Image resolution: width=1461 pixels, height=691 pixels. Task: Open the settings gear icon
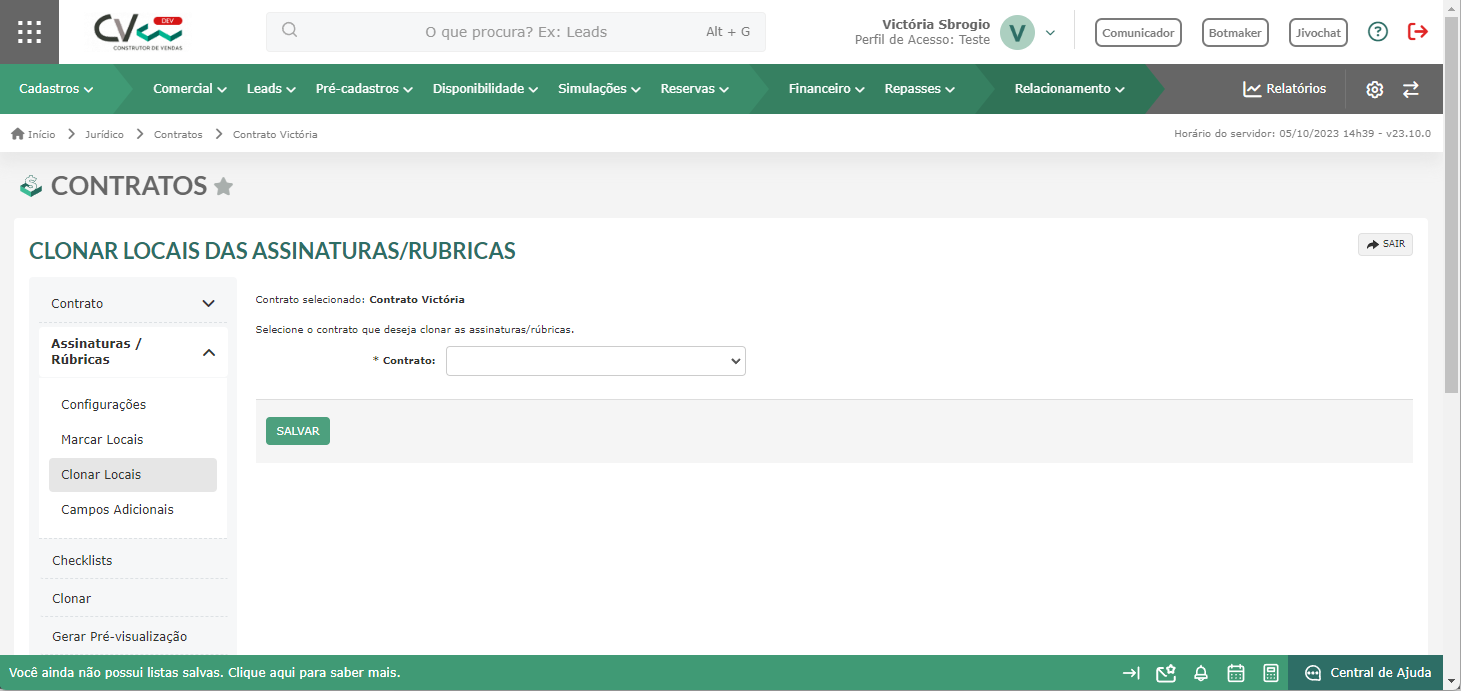click(x=1374, y=89)
